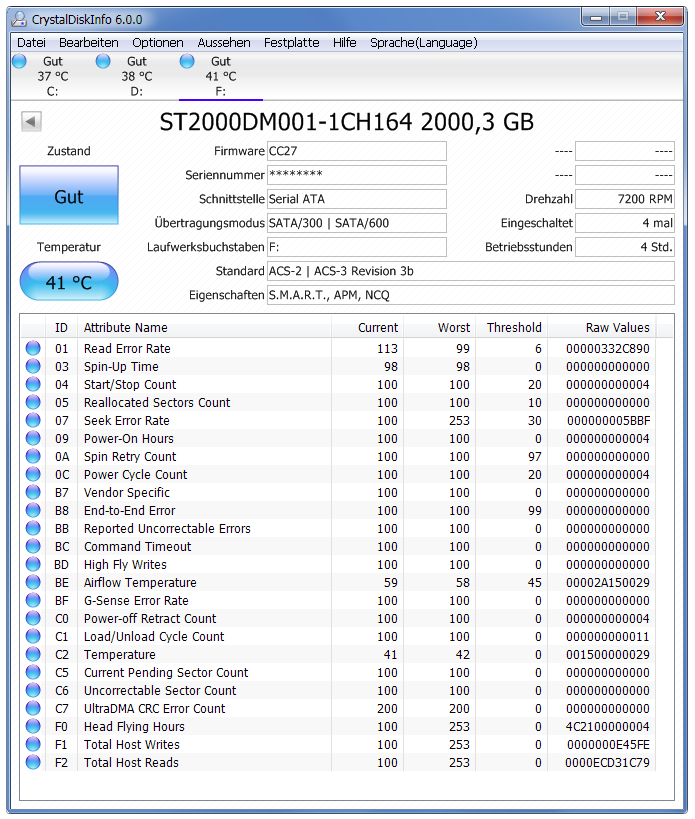This screenshot has width=695, height=819.
Task: Click the Worst column header
Action: click(439, 327)
